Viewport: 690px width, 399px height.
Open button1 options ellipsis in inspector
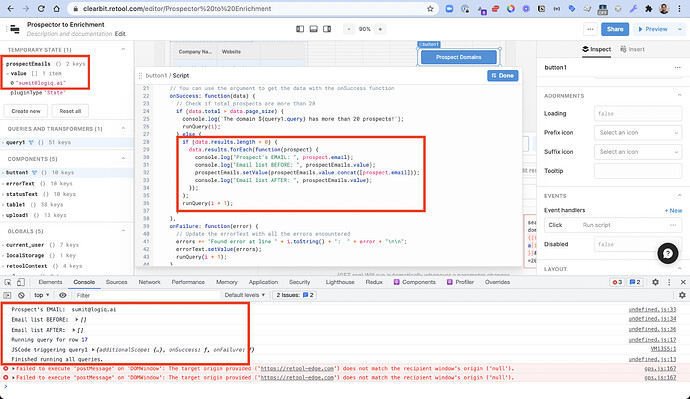pos(677,67)
